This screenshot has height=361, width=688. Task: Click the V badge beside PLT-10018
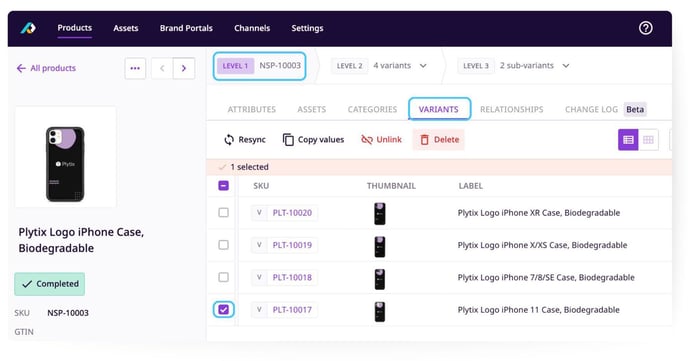tap(259, 277)
